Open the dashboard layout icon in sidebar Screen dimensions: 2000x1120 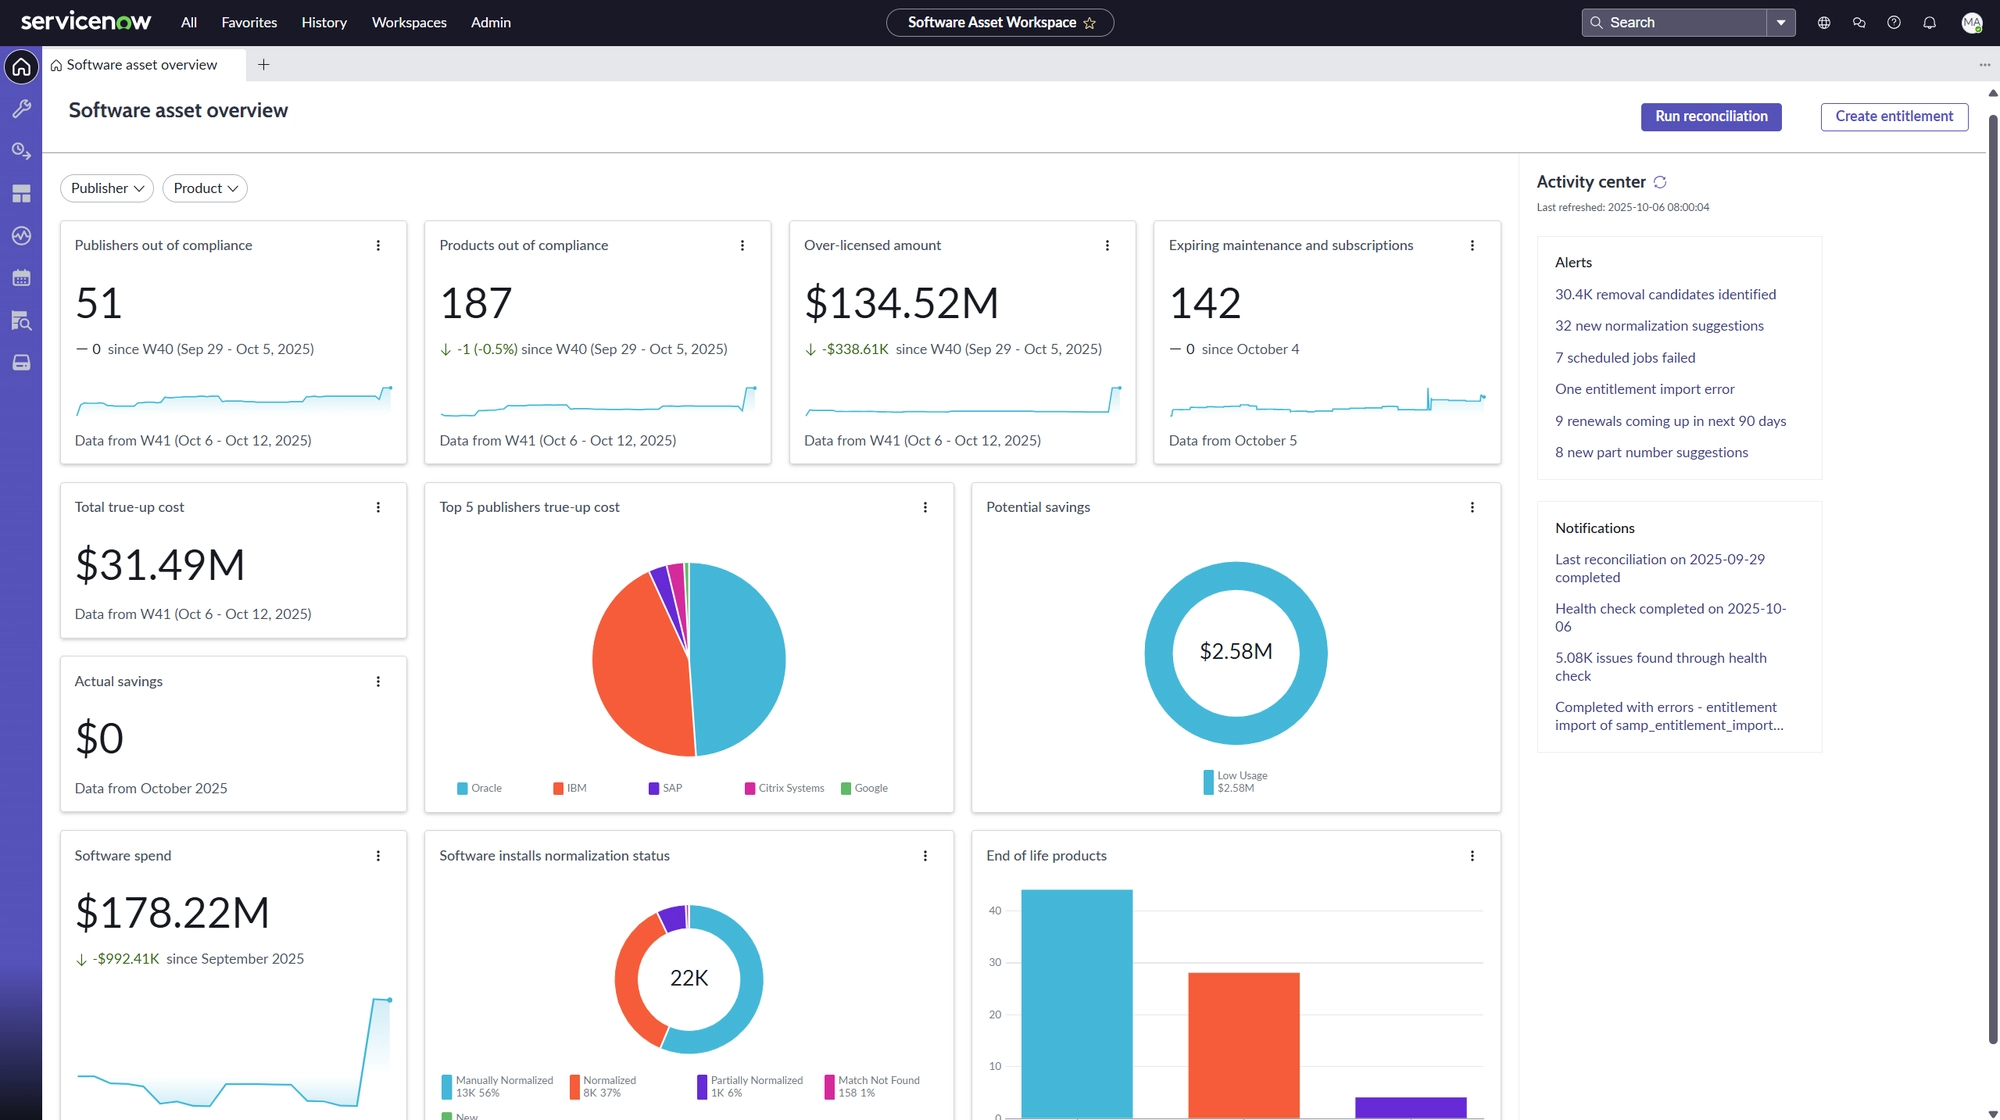21,194
